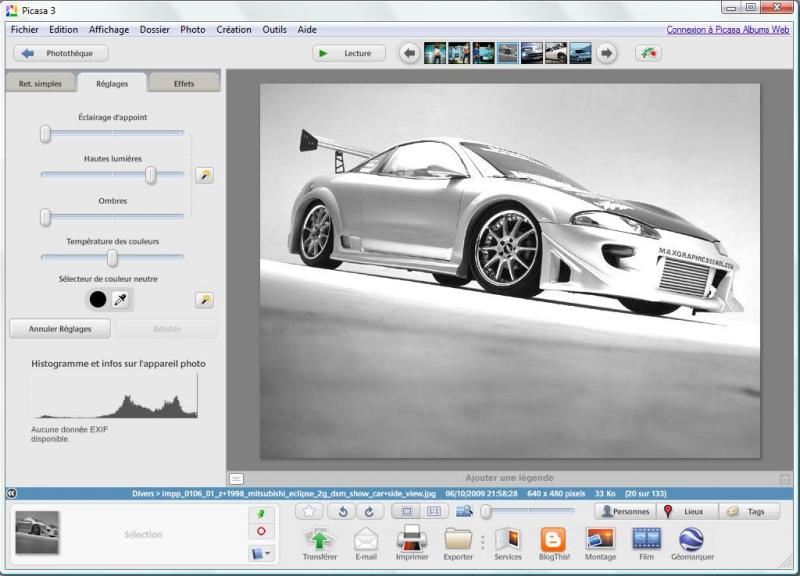Image resolution: width=800 pixels, height=576 pixels.
Task: Open the Fichier menu
Action: tap(24, 30)
